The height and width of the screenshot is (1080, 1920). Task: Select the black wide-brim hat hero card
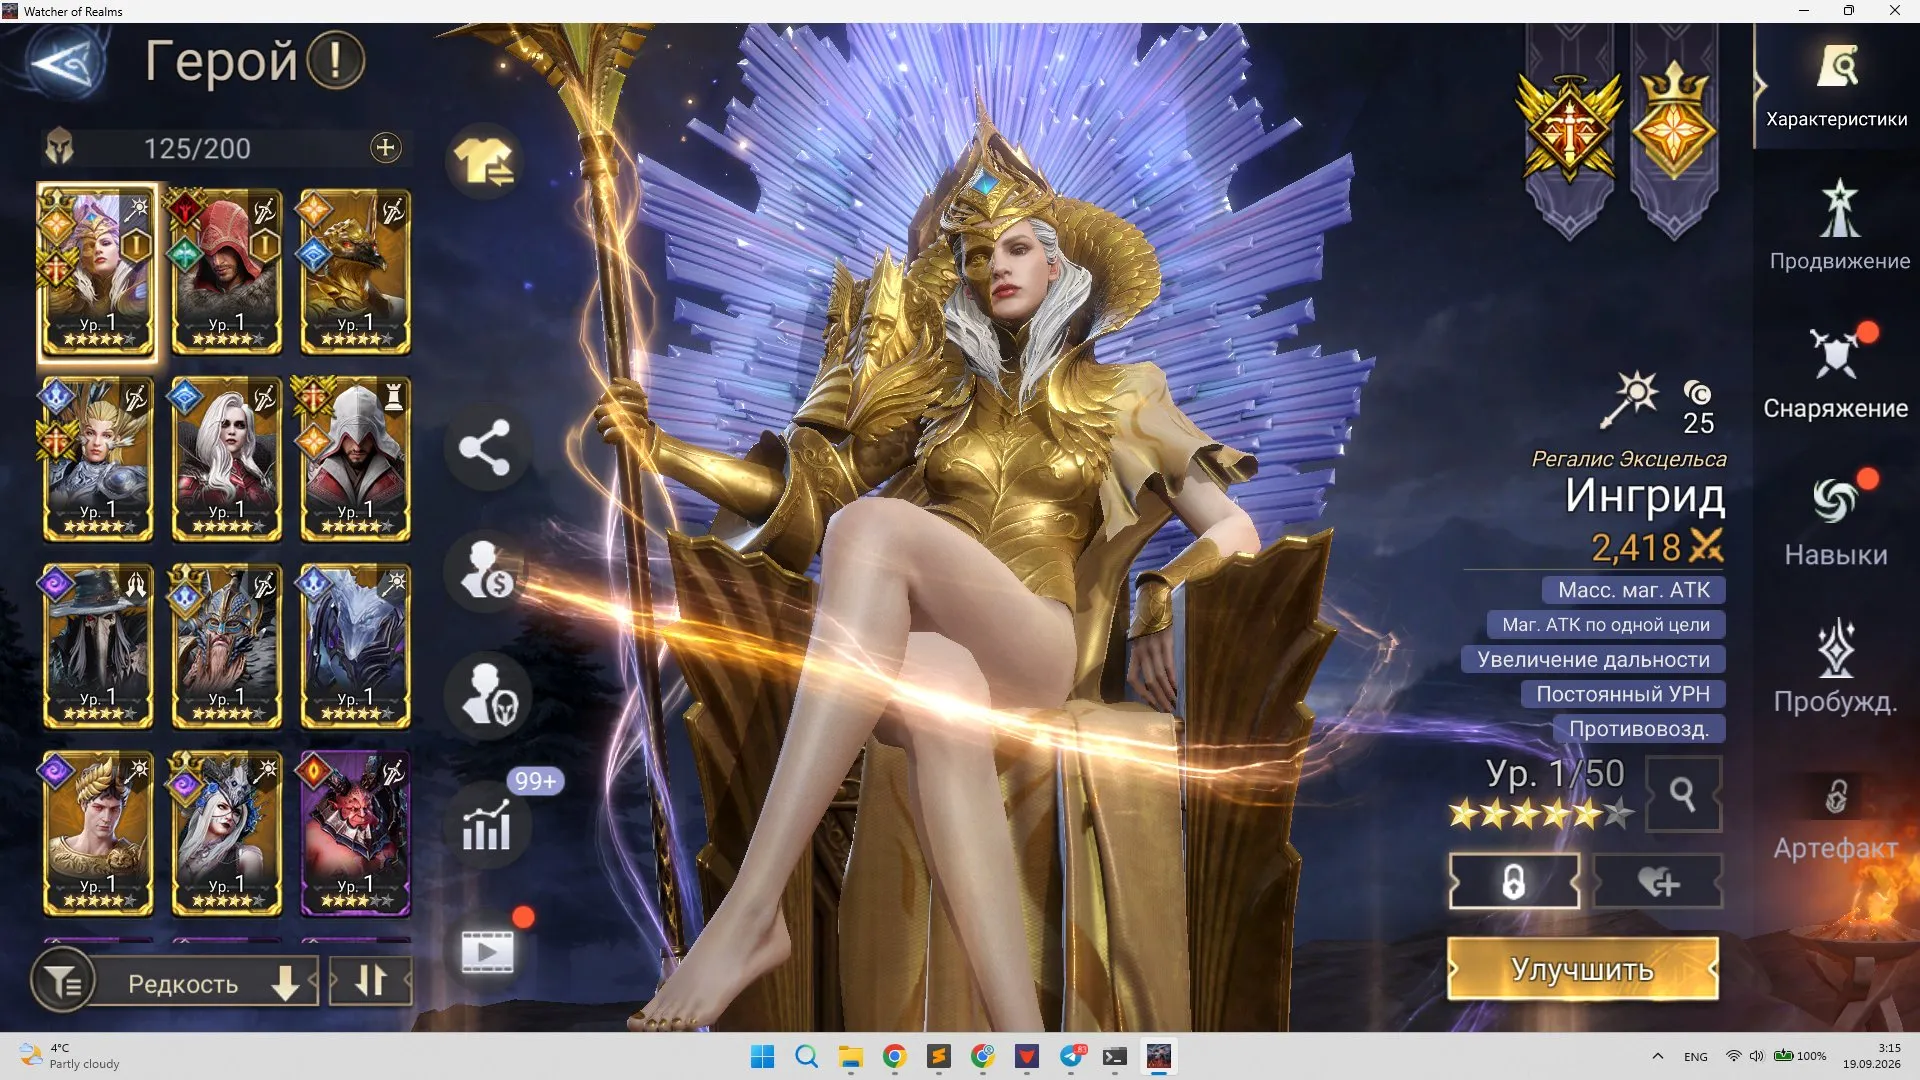[x=97, y=646]
